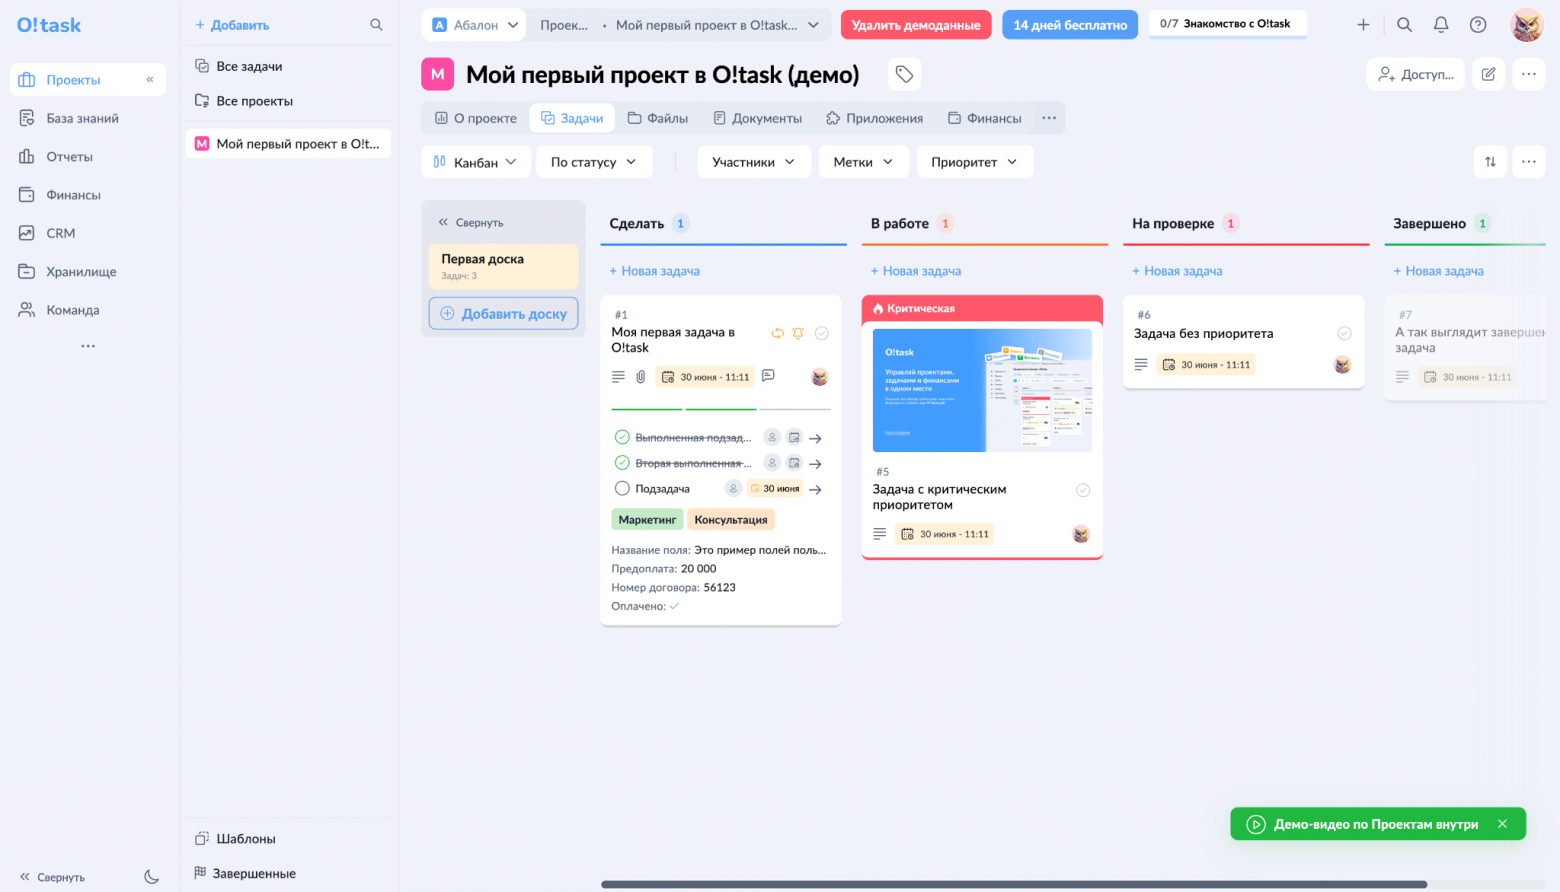Open the edit pencil icon near Доступ
This screenshot has height=892, width=1560.
point(1489,74)
